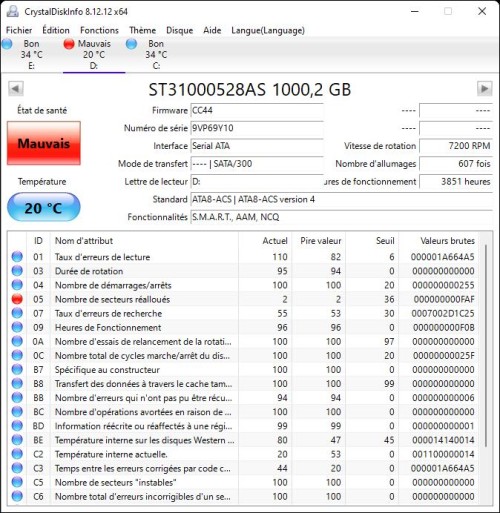Click status icon for attribute C3
The image size is (500, 513).
click(17, 468)
